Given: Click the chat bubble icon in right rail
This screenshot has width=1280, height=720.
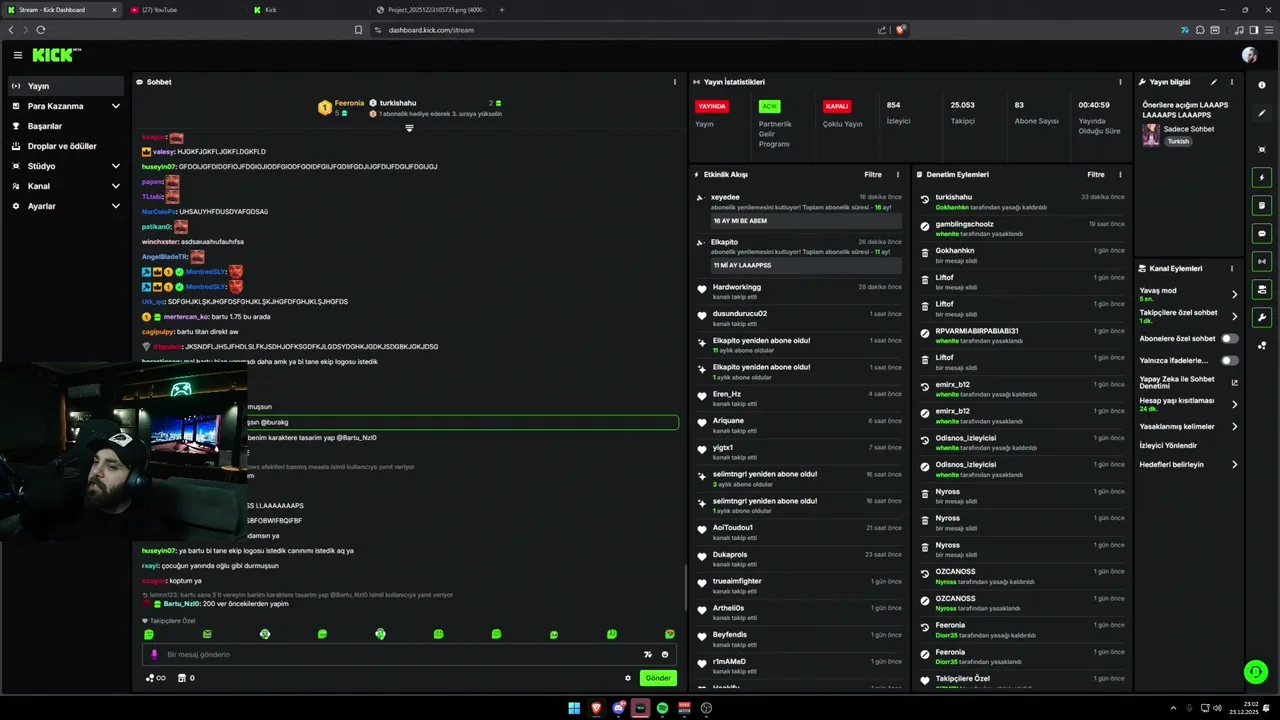Looking at the screenshot, I should [1262, 233].
